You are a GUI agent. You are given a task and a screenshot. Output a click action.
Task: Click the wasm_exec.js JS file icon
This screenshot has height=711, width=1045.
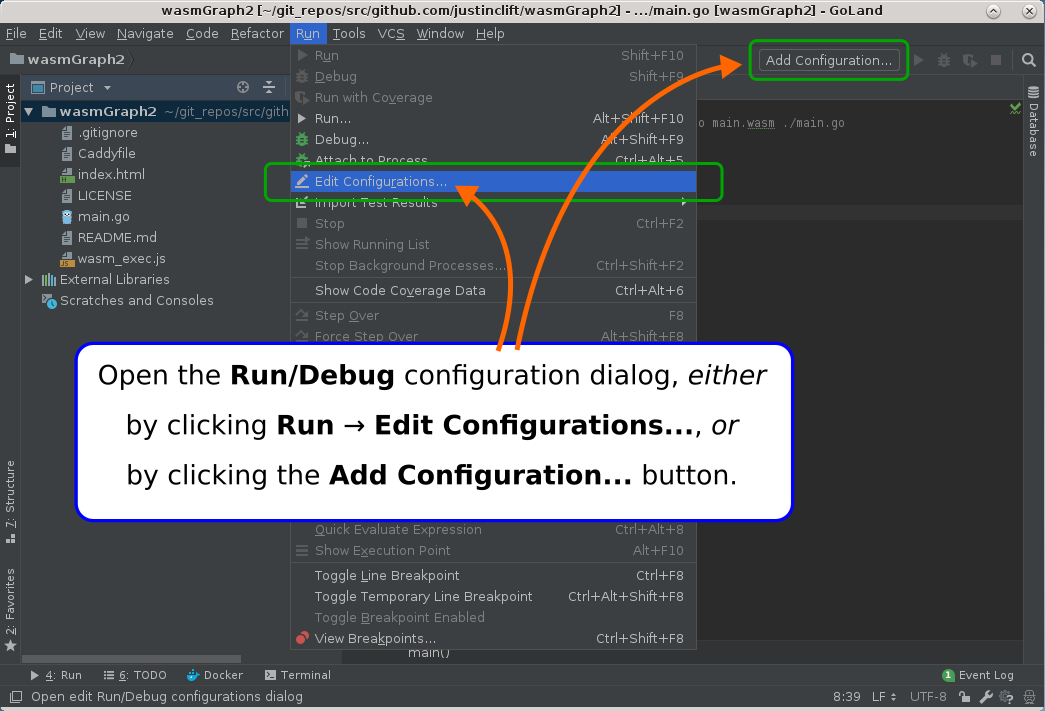click(67, 259)
